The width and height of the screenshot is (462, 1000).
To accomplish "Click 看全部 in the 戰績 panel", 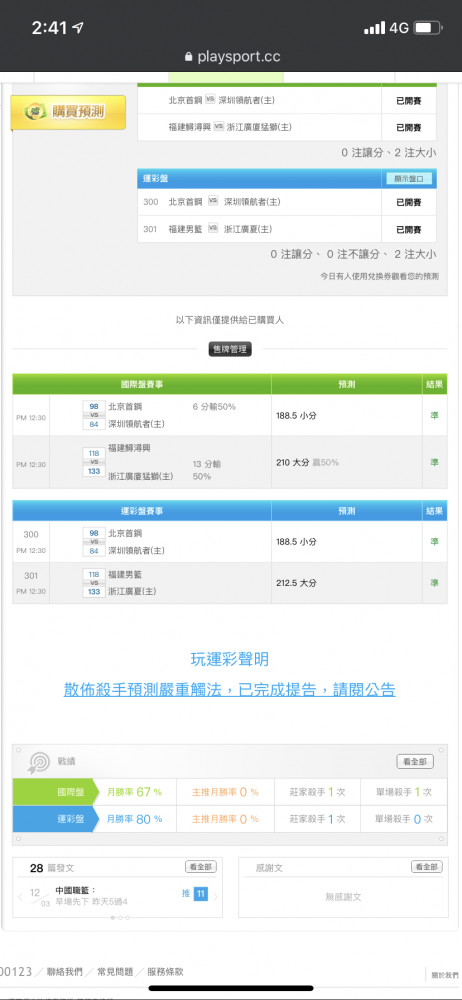I will (x=415, y=761).
